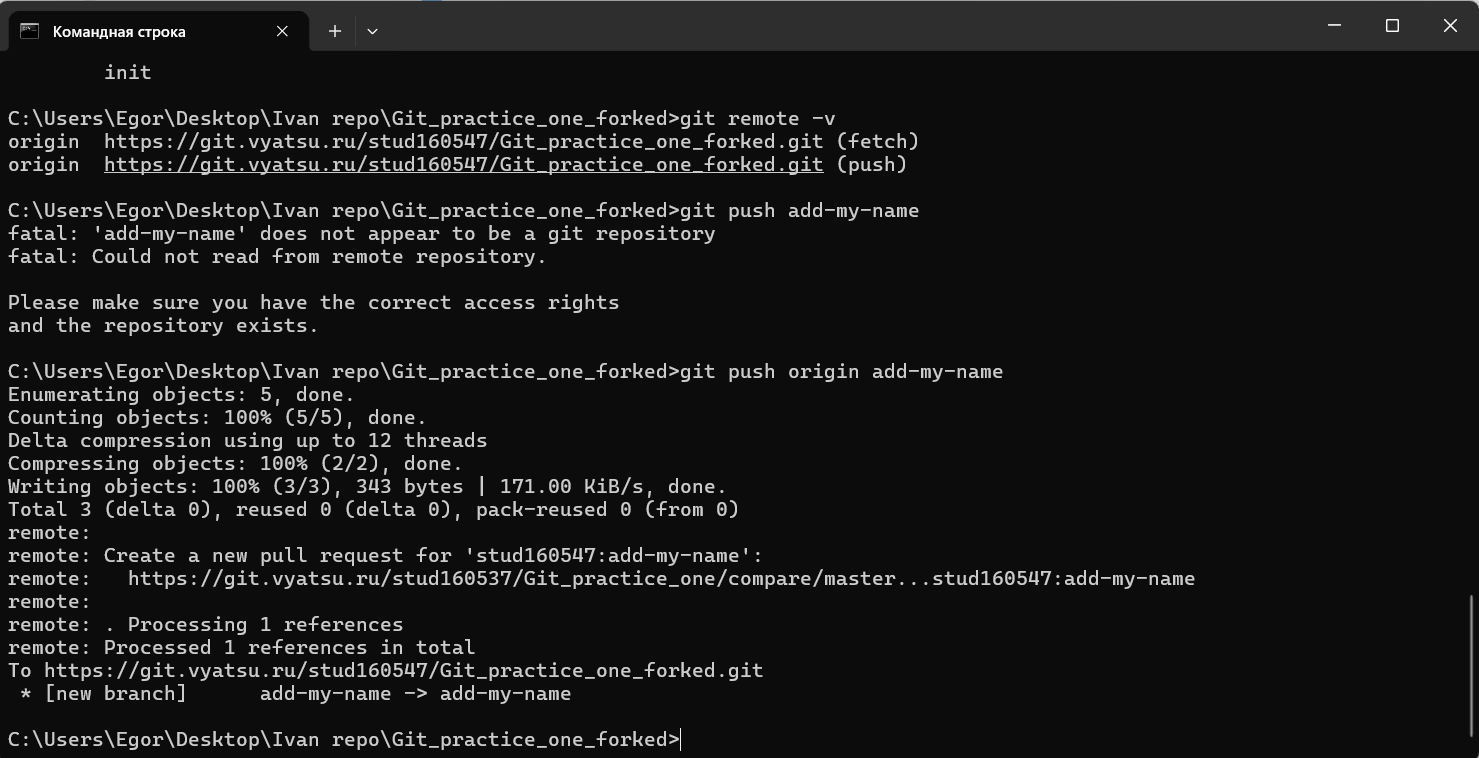This screenshot has height=758, width=1479.
Task: Click the Command Prompt icon in the tab
Action: tap(30, 31)
